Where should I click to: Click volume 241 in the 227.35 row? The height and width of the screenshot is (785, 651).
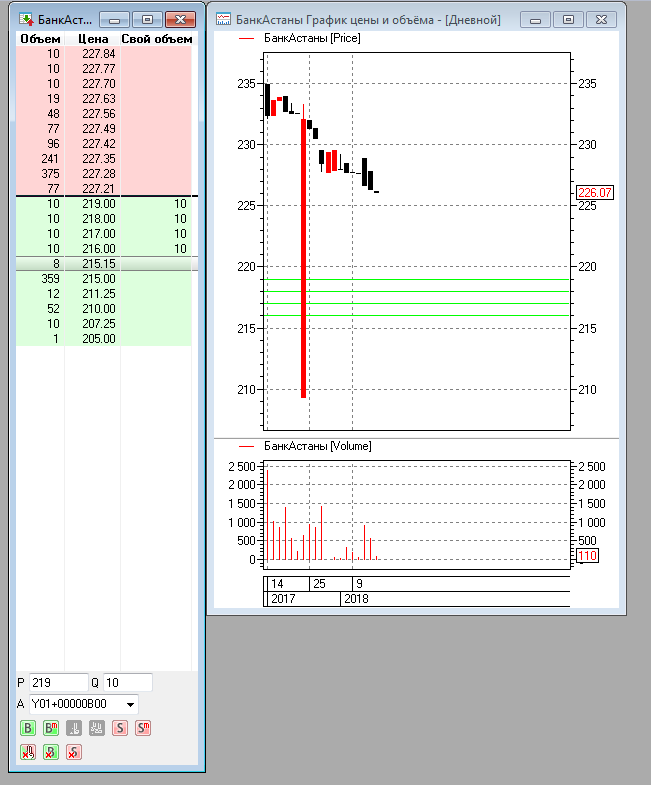(50, 159)
